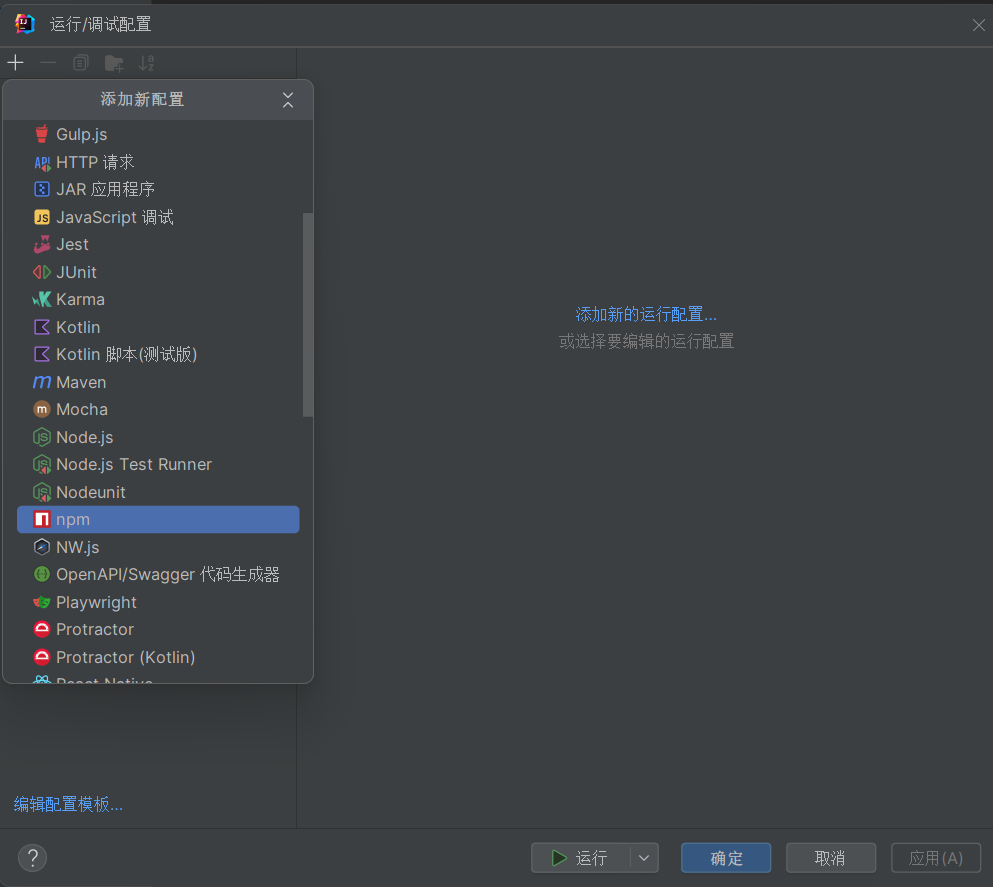Click the minus remove configuration icon
993x887 pixels.
pyautogui.click(x=48, y=63)
